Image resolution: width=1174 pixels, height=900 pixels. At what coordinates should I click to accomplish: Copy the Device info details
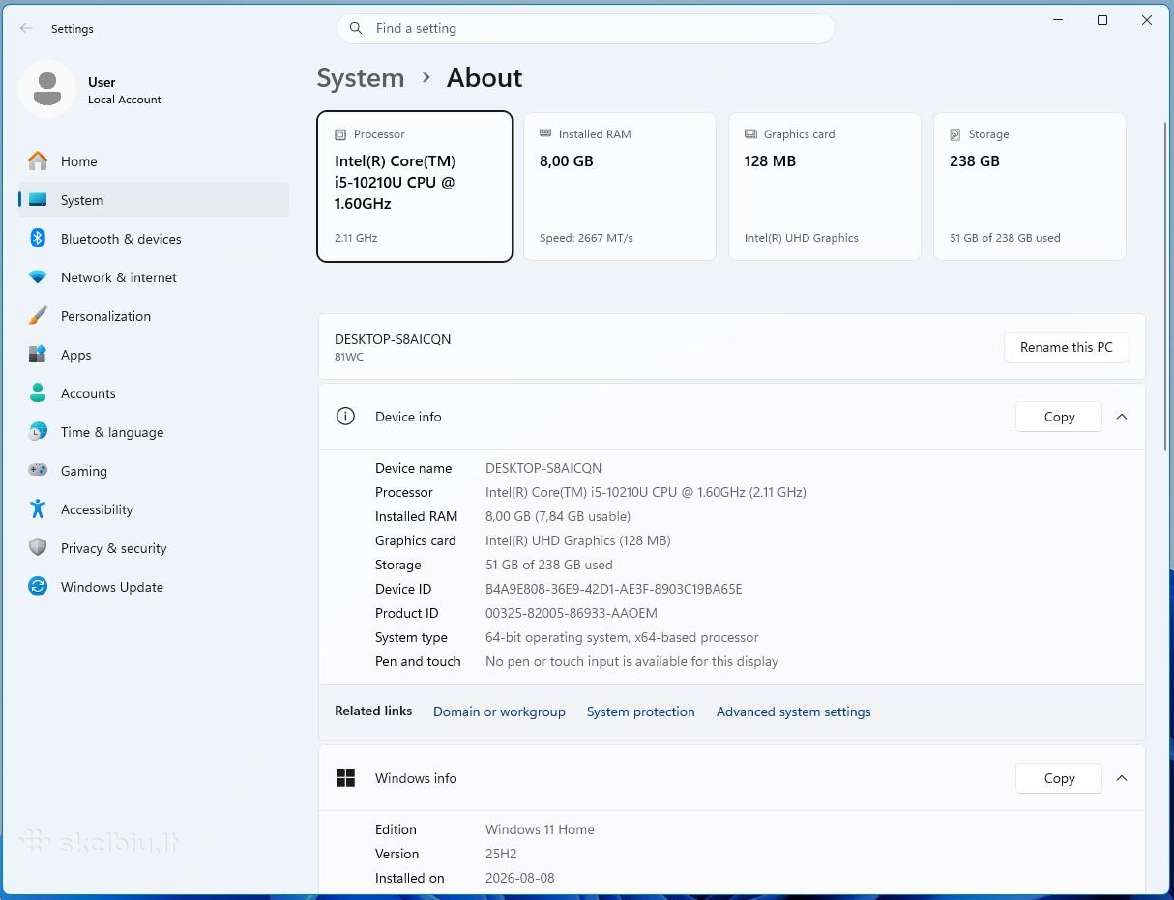click(1059, 417)
